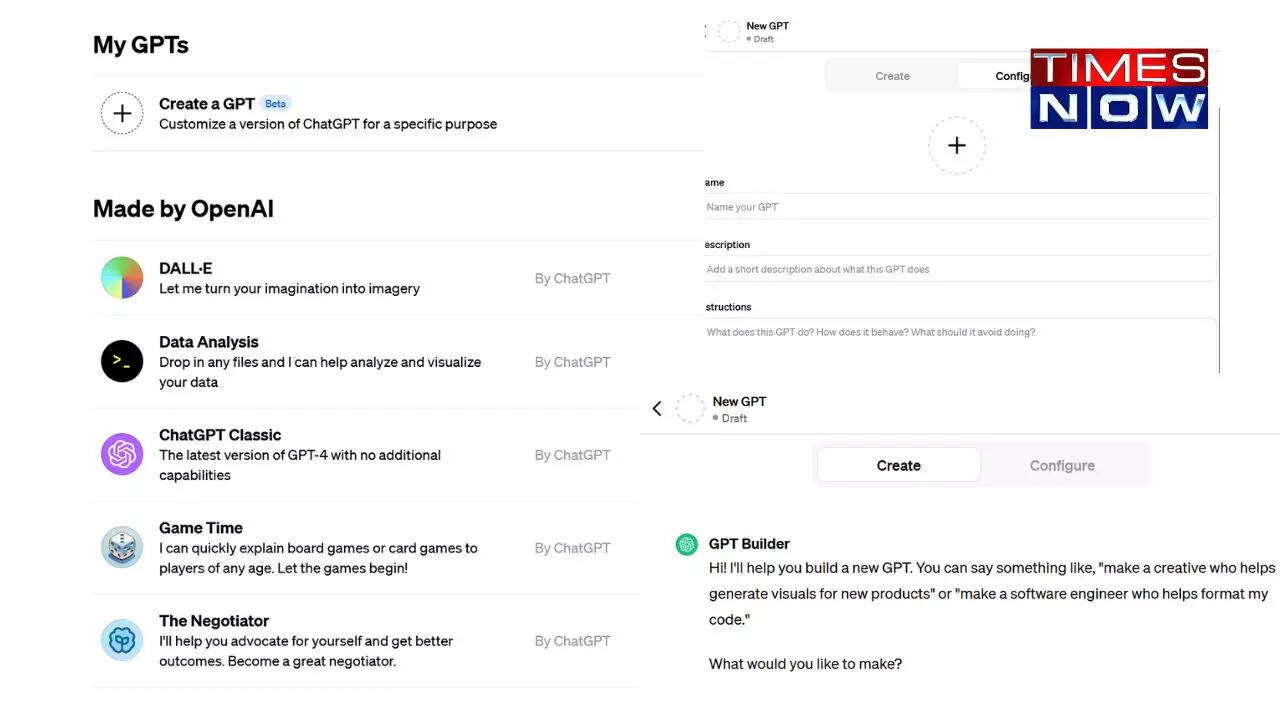Select the Create tab in upper panel
The width and height of the screenshot is (1280, 720).
point(892,76)
